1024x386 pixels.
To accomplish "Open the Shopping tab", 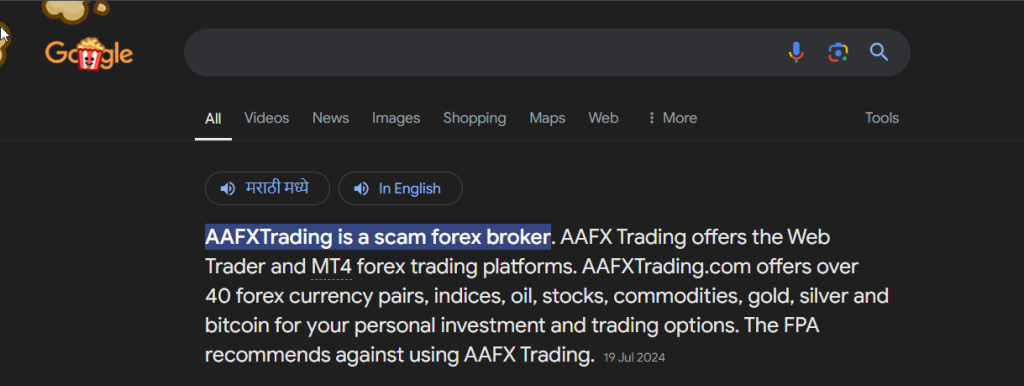I will tap(475, 118).
